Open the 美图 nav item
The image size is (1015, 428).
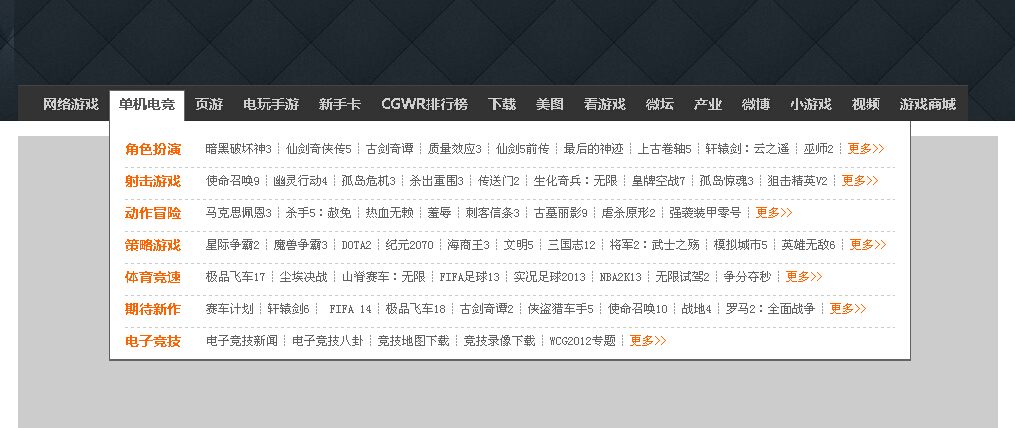point(550,104)
